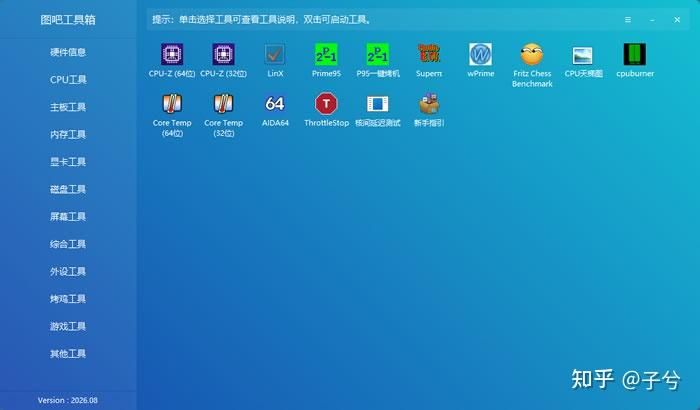Switch to the 硬件信息 category
Screen dimensions: 700x410
tap(68, 52)
